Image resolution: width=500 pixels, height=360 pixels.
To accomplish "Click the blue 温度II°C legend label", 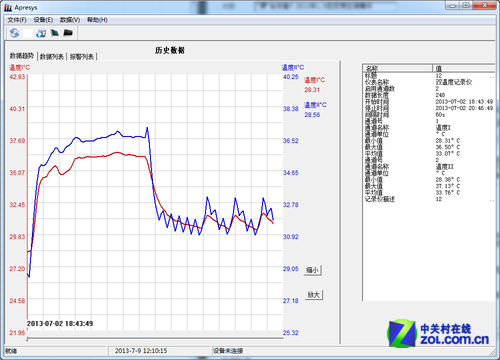I will [x=315, y=105].
